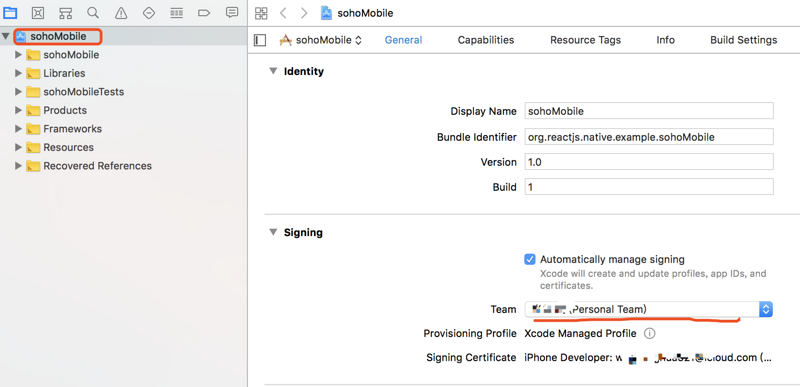The image size is (800, 387).
Task: Collapse the root sohoMobile project tree
Action: click(6, 36)
